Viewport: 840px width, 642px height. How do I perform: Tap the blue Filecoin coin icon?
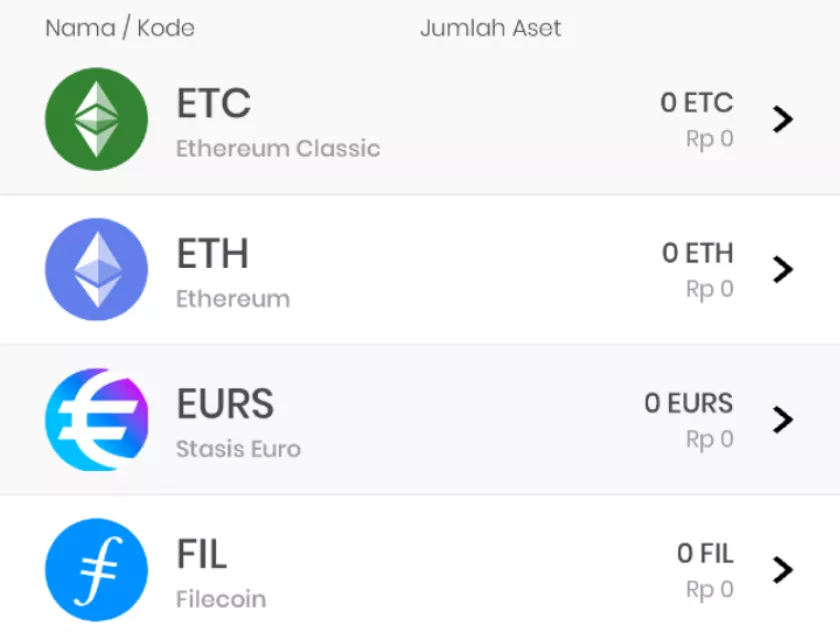coord(96,569)
